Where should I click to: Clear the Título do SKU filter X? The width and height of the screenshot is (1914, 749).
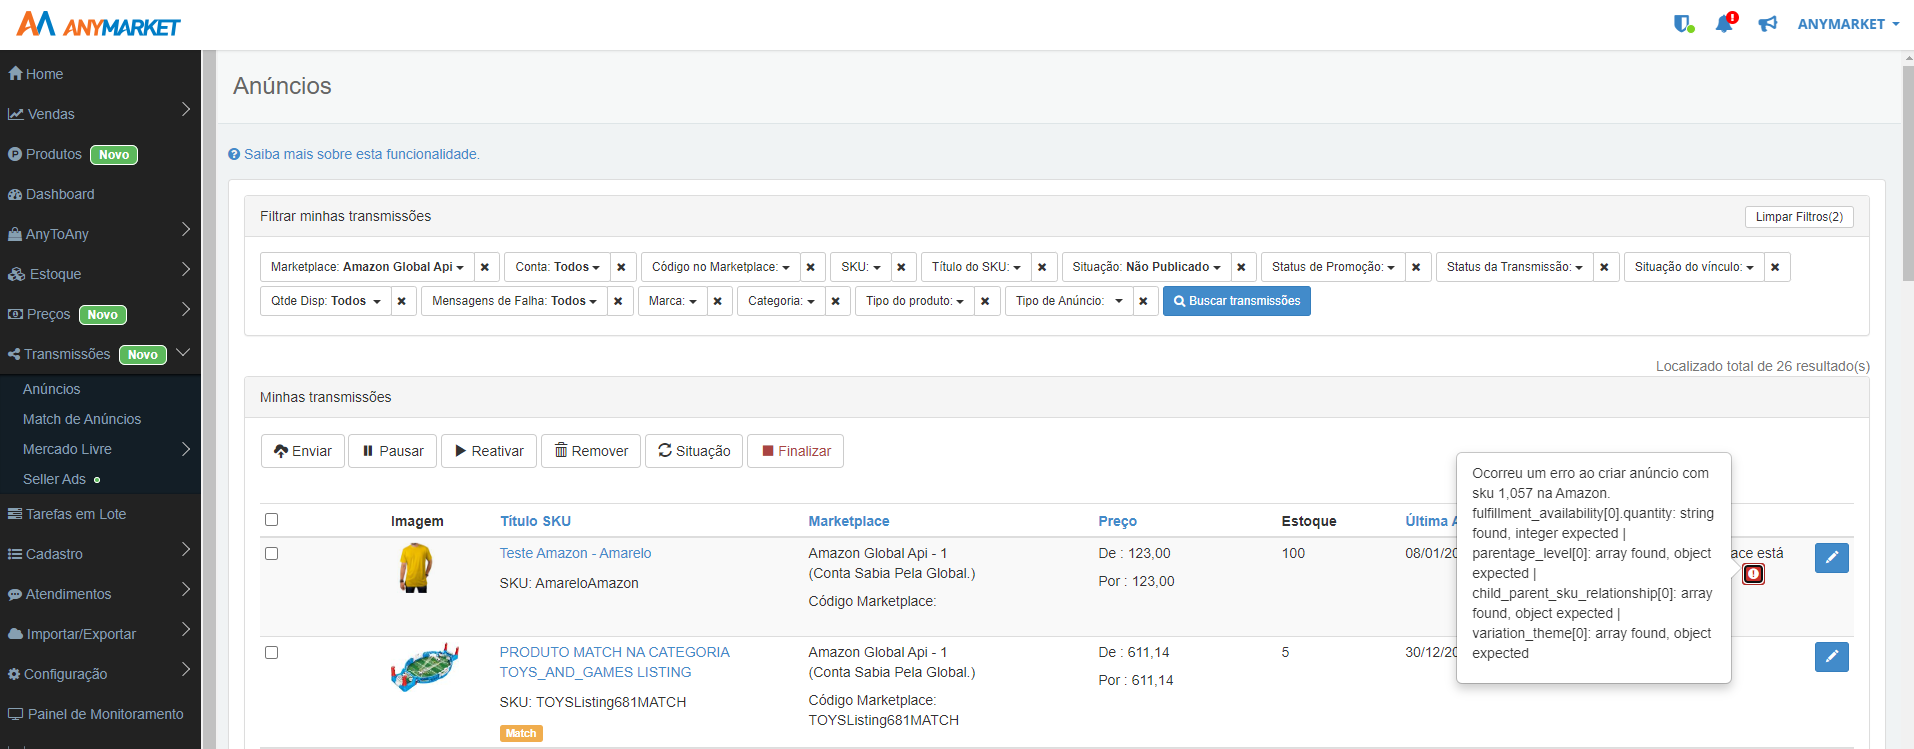[1042, 267]
